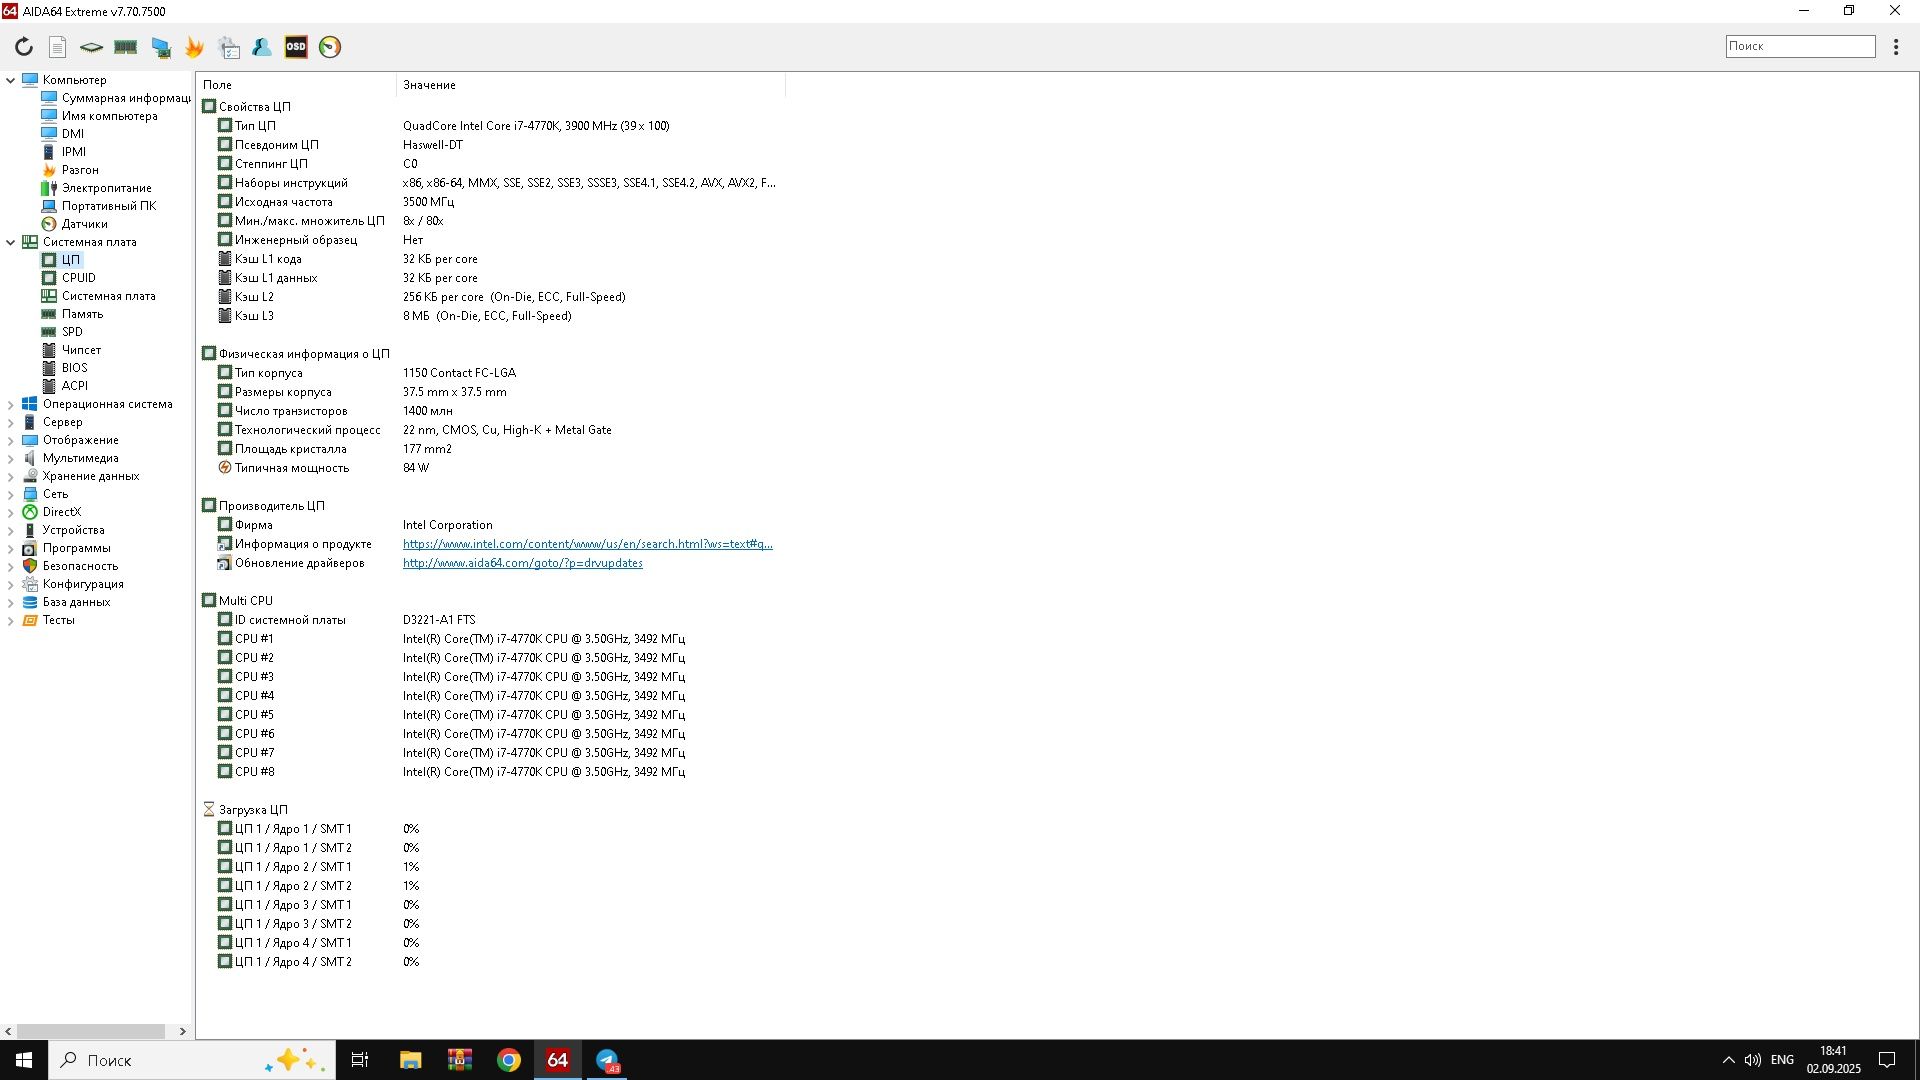The image size is (1920, 1080).
Task: Expand the Сеть tree node
Action: (11, 494)
